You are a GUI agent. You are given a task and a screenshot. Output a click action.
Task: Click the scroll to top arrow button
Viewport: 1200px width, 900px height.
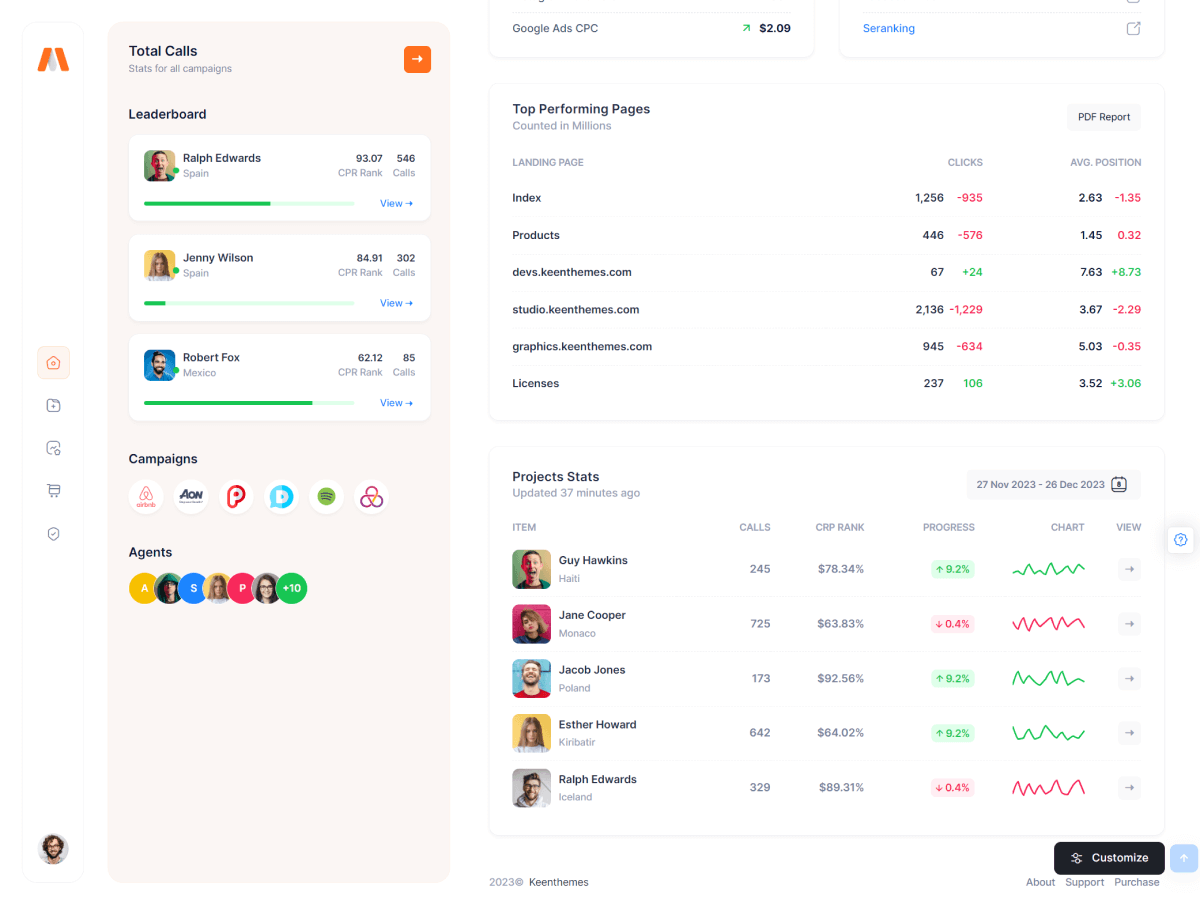[1183, 858]
